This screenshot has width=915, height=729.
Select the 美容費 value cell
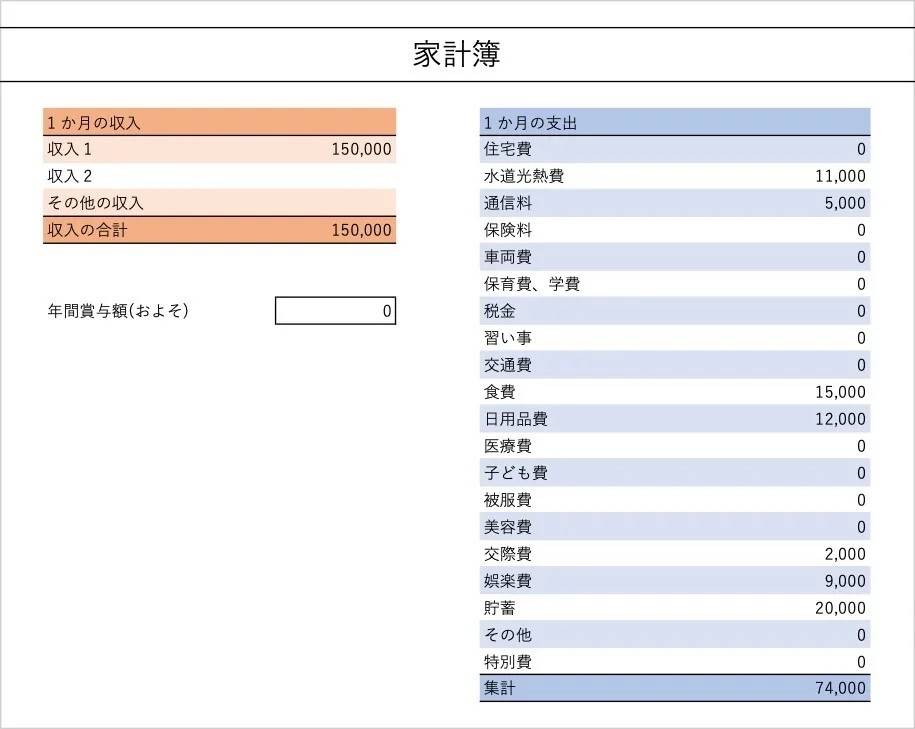click(861, 527)
